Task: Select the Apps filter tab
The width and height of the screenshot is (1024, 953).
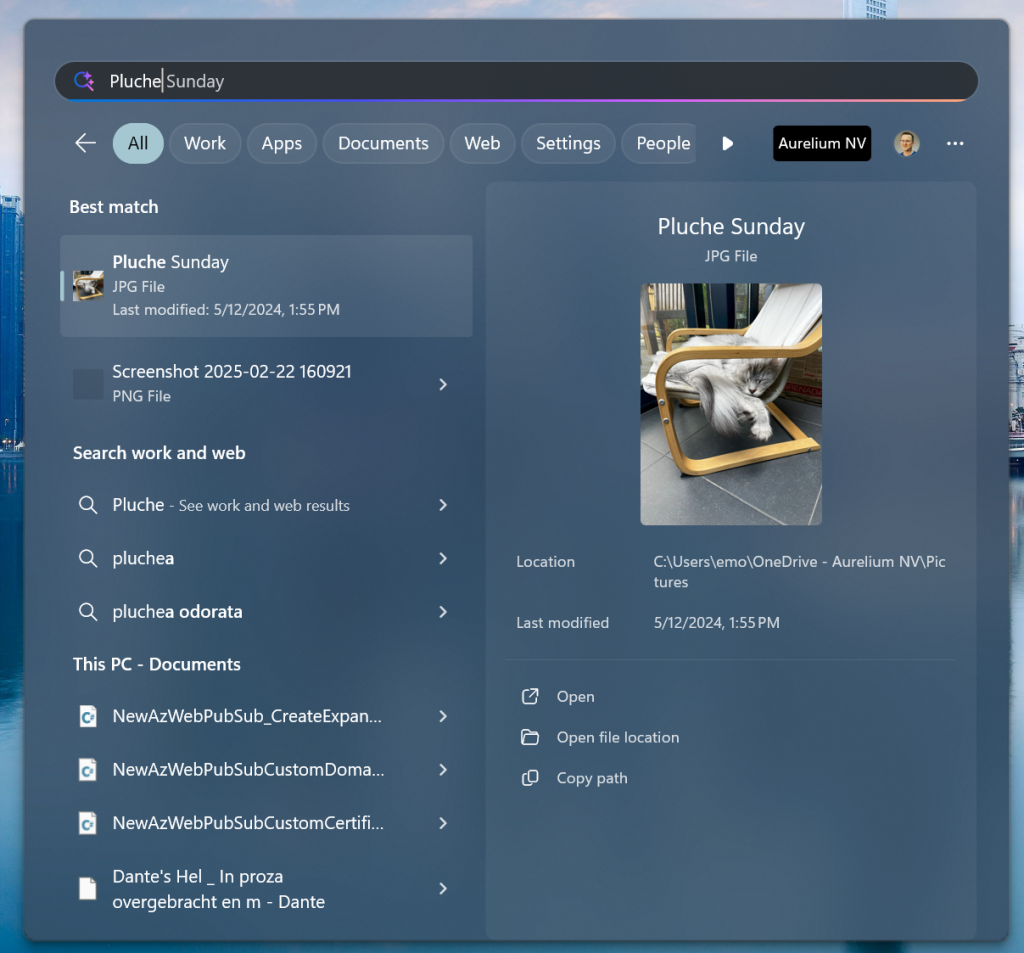Action: click(281, 143)
